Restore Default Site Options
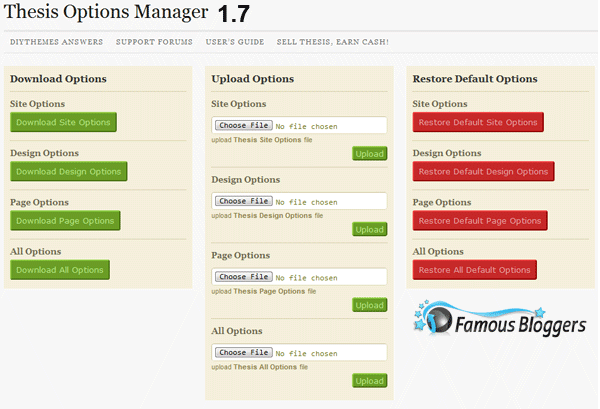Viewport: 600px width, 409px height. 478,122
